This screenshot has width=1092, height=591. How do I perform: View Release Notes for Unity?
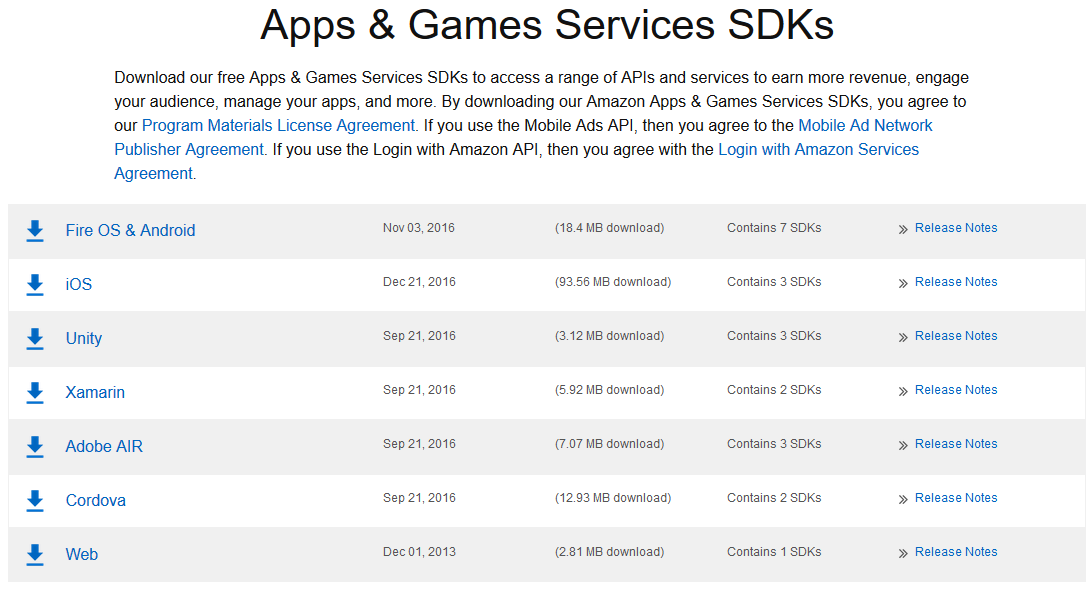(956, 336)
